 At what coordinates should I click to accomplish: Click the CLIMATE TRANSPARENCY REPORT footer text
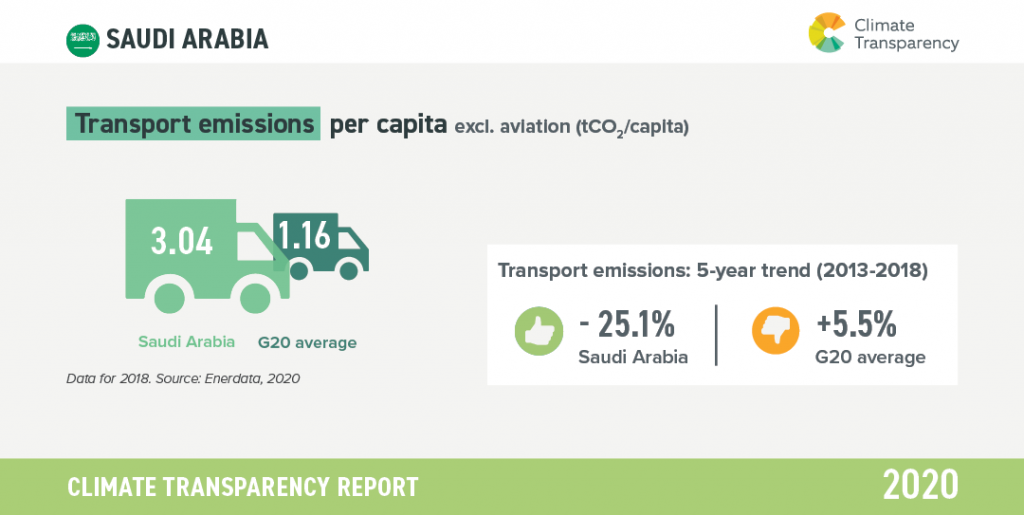click(242, 487)
